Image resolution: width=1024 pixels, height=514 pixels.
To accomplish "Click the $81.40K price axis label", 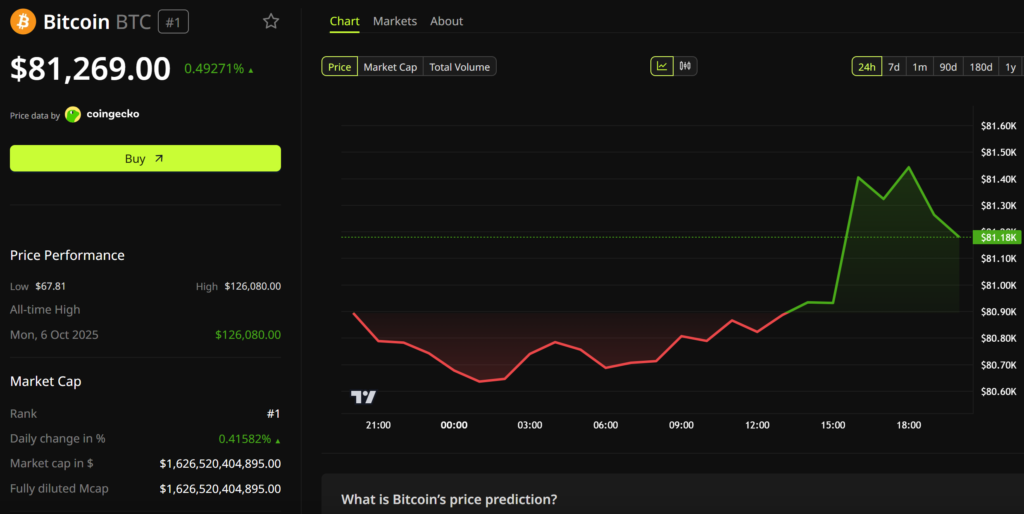I will (999, 179).
